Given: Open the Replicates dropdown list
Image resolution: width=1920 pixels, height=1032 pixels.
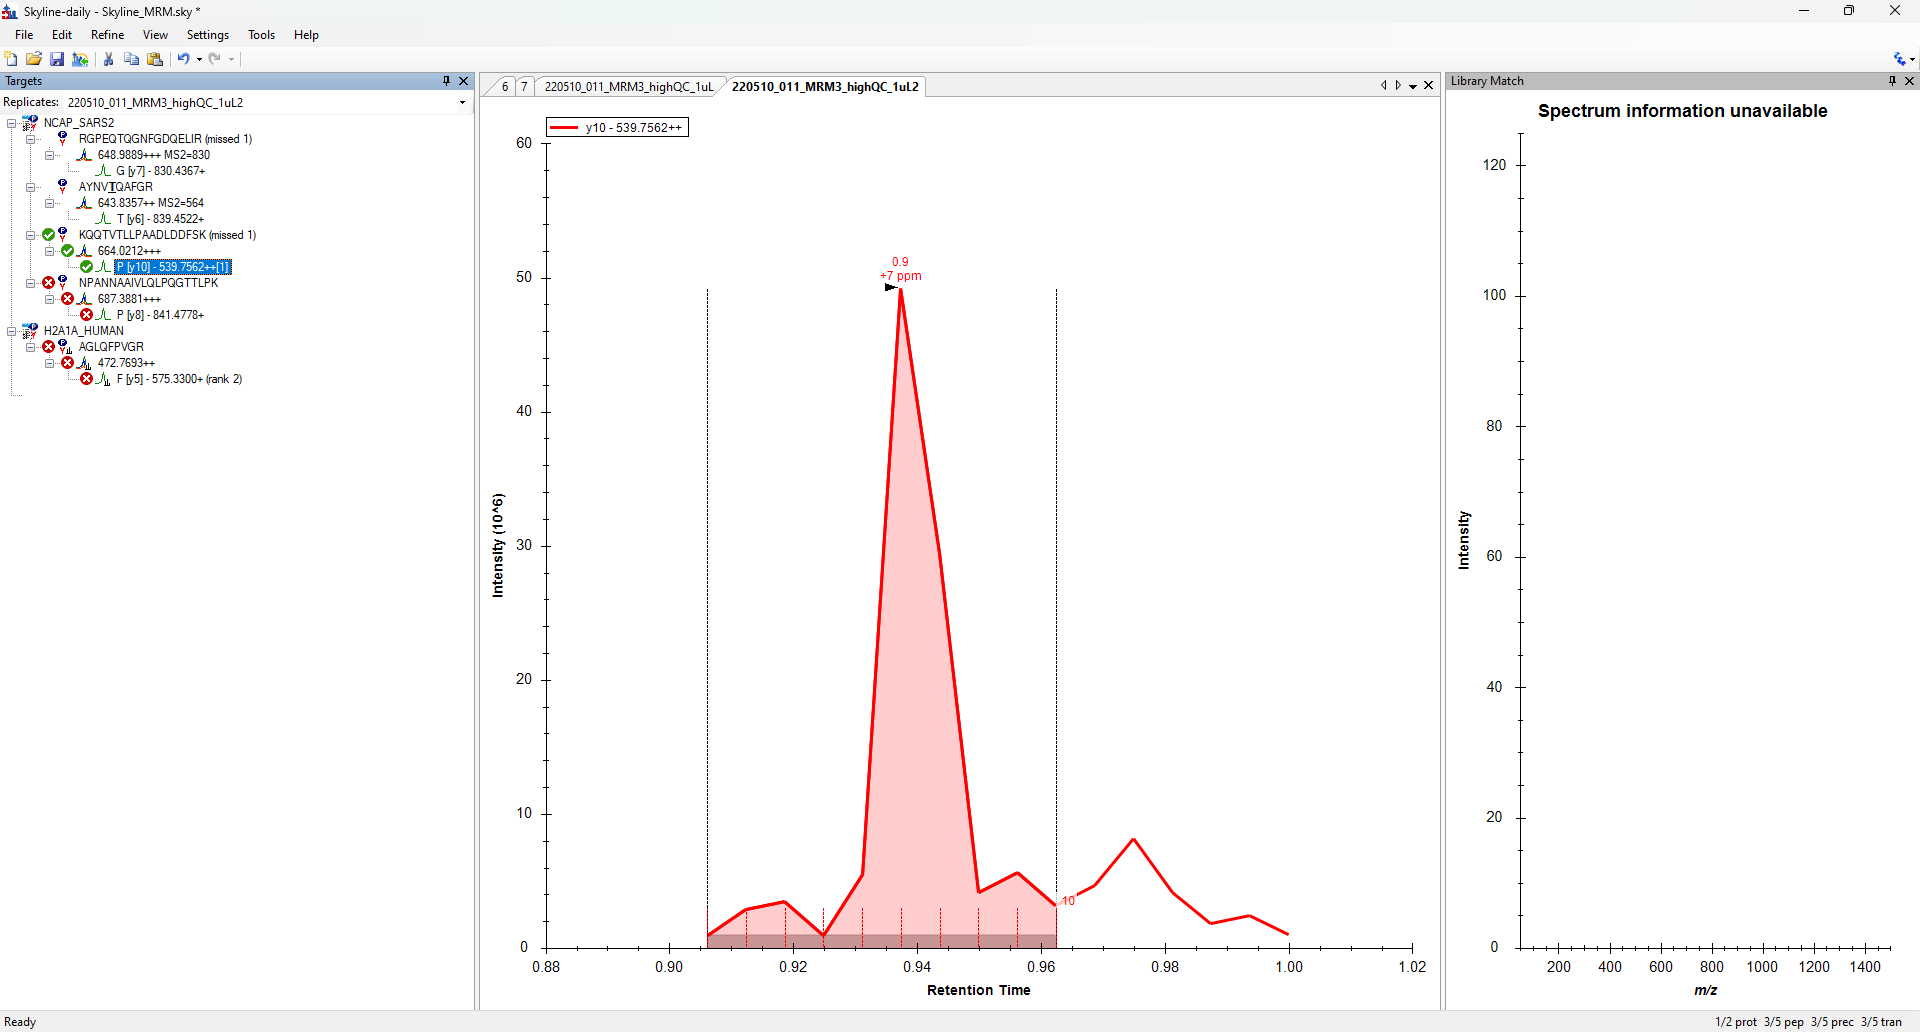Looking at the screenshot, I should (x=462, y=102).
